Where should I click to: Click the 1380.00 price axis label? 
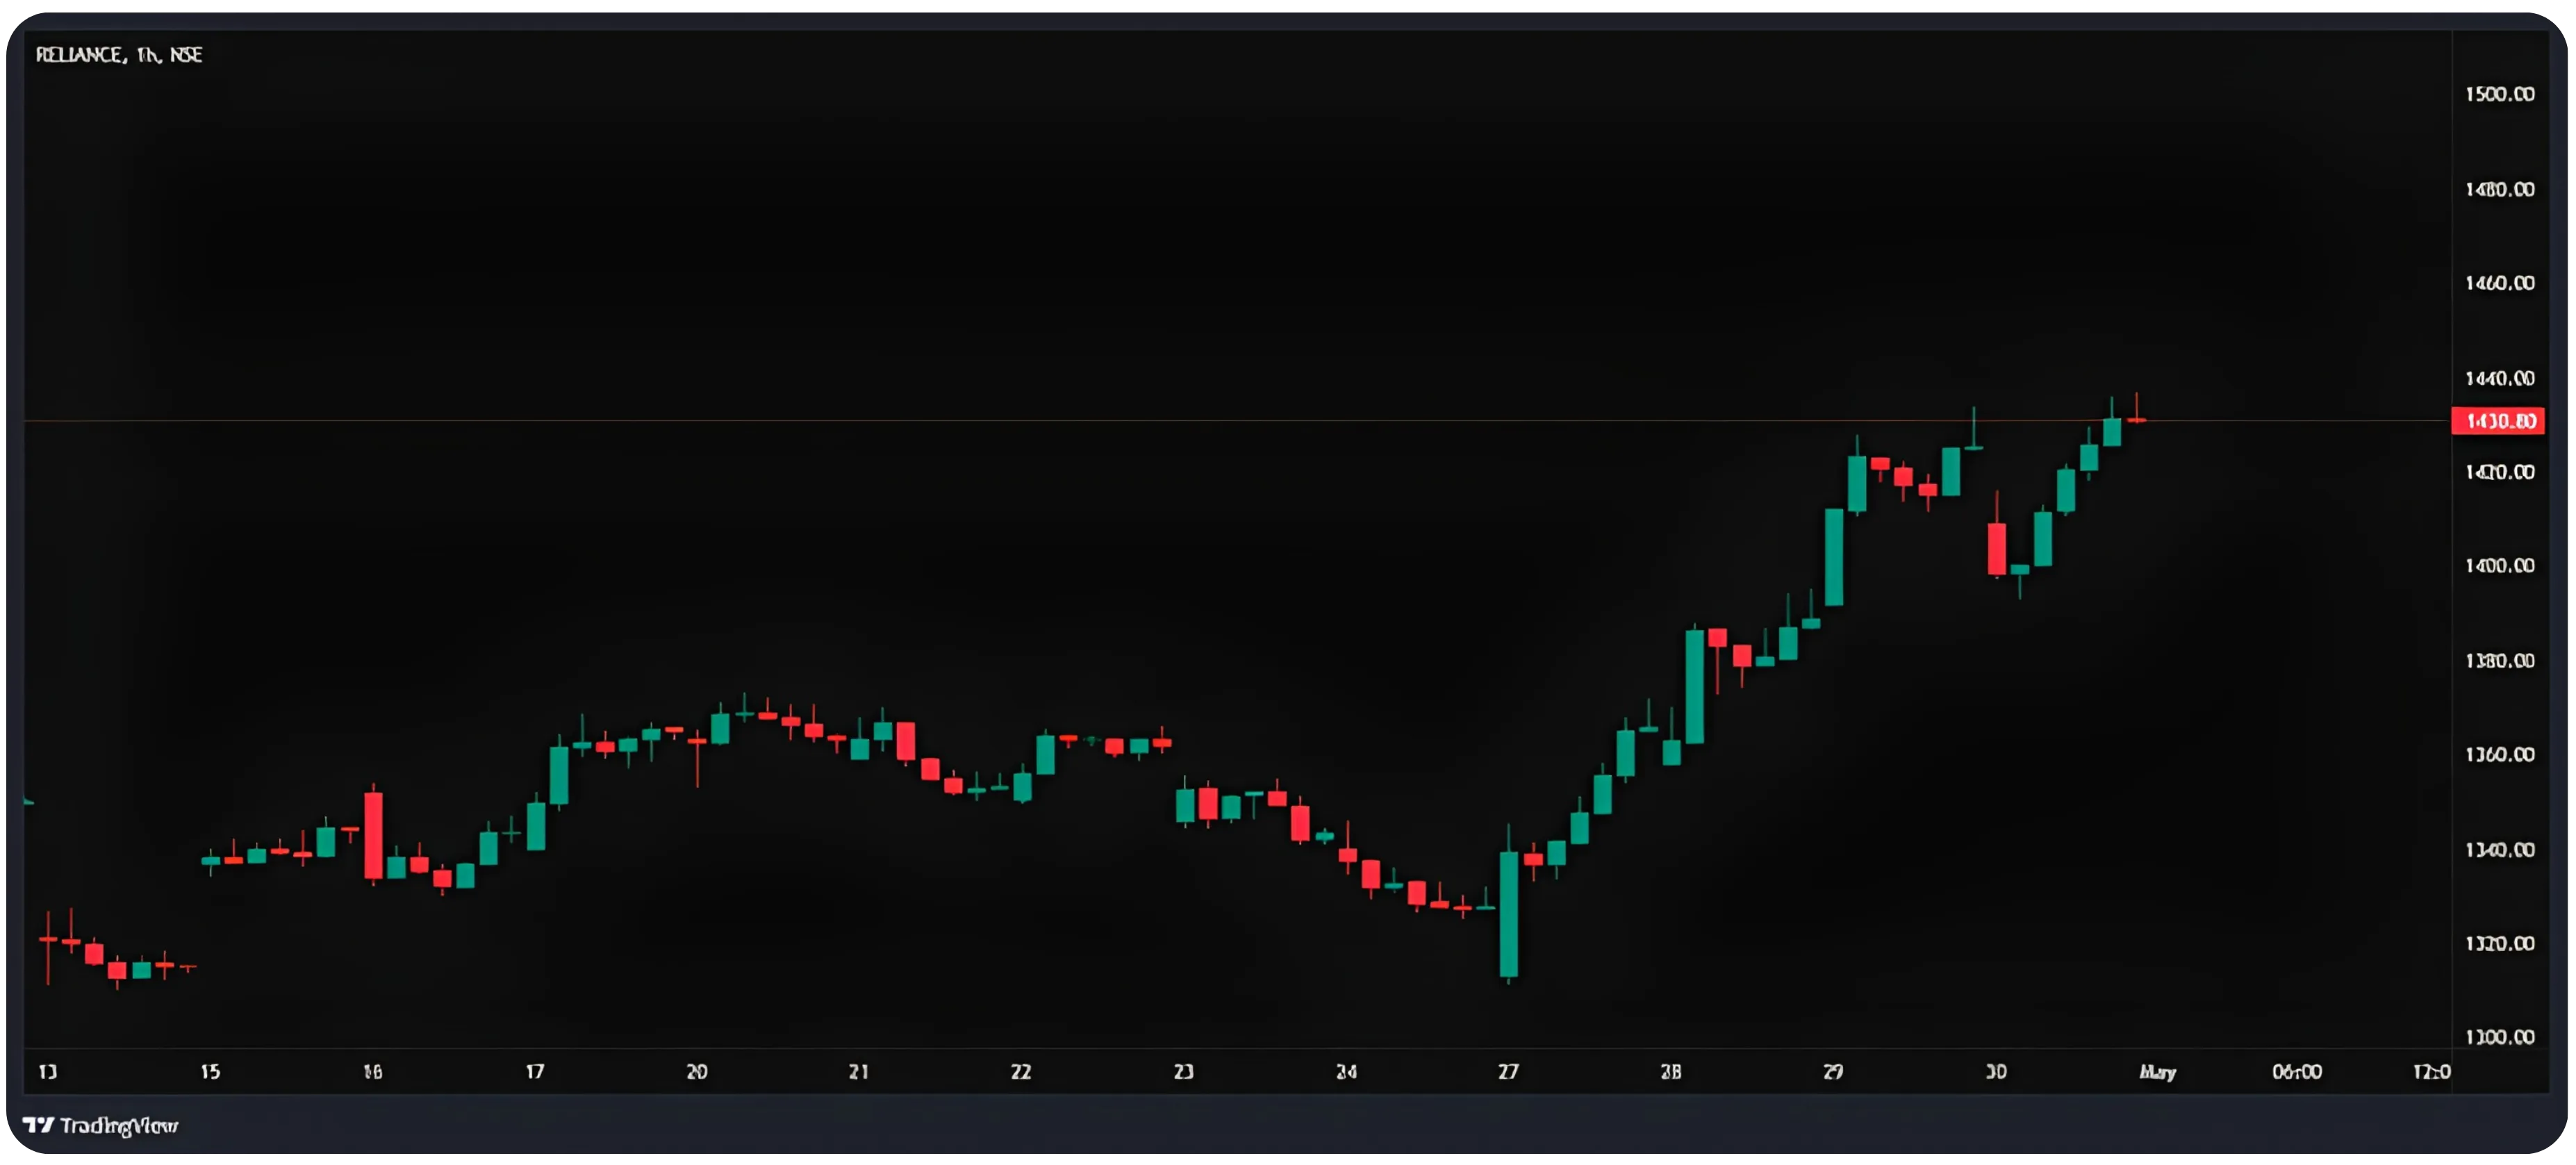pyautogui.click(x=2499, y=661)
